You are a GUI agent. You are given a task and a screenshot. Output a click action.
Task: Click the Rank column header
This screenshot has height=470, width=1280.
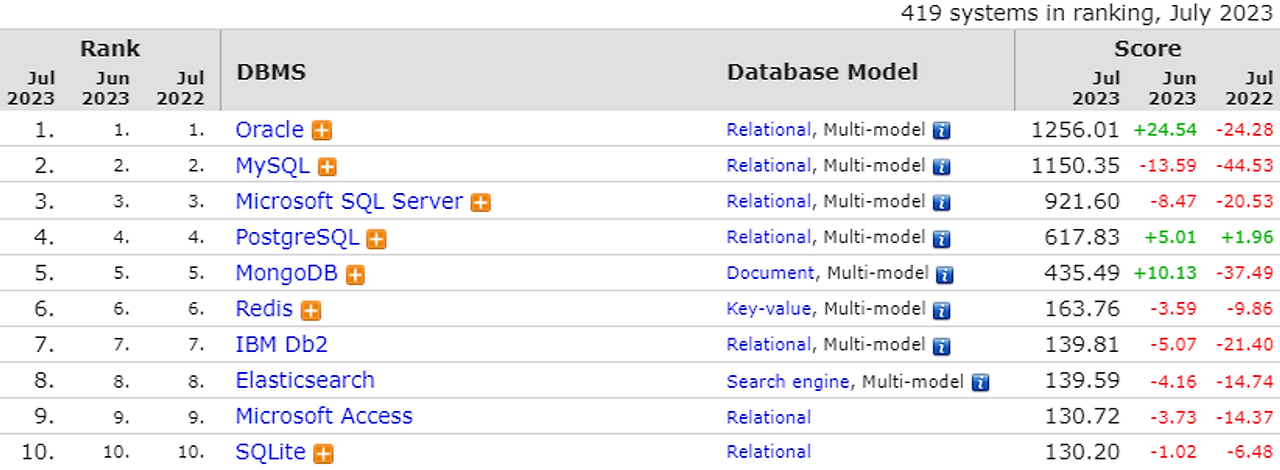(110, 49)
